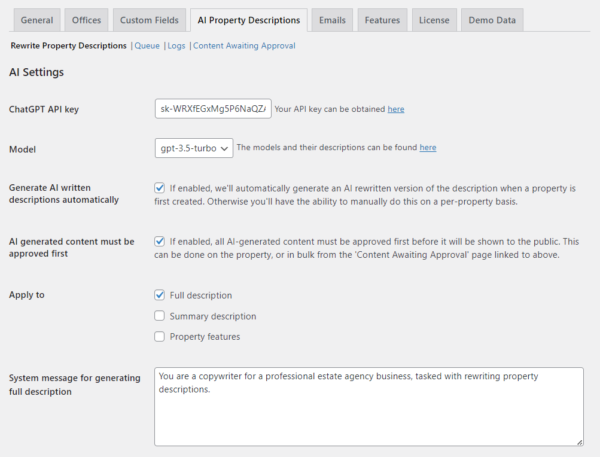Open the Features tab
The width and height of the screenshot is (600, 457).
pos(382,20)
